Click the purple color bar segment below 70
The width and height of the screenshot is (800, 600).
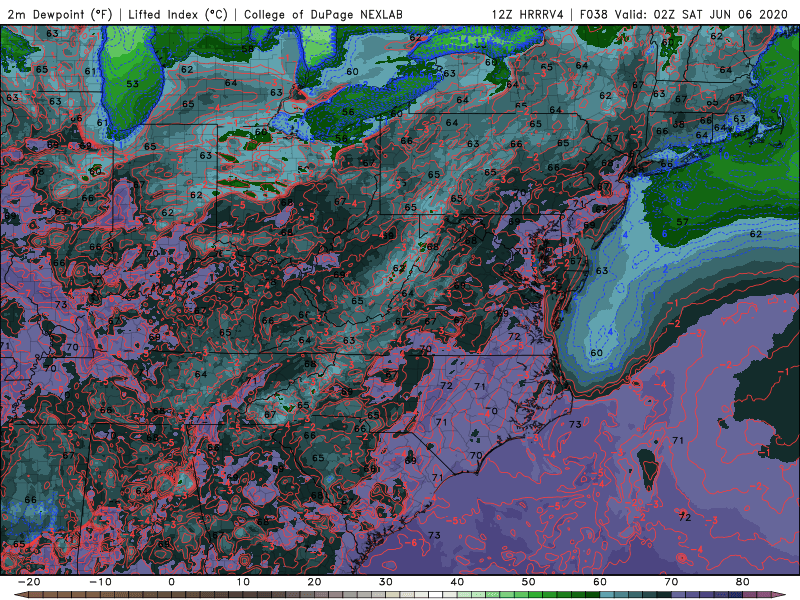(679, 595)
